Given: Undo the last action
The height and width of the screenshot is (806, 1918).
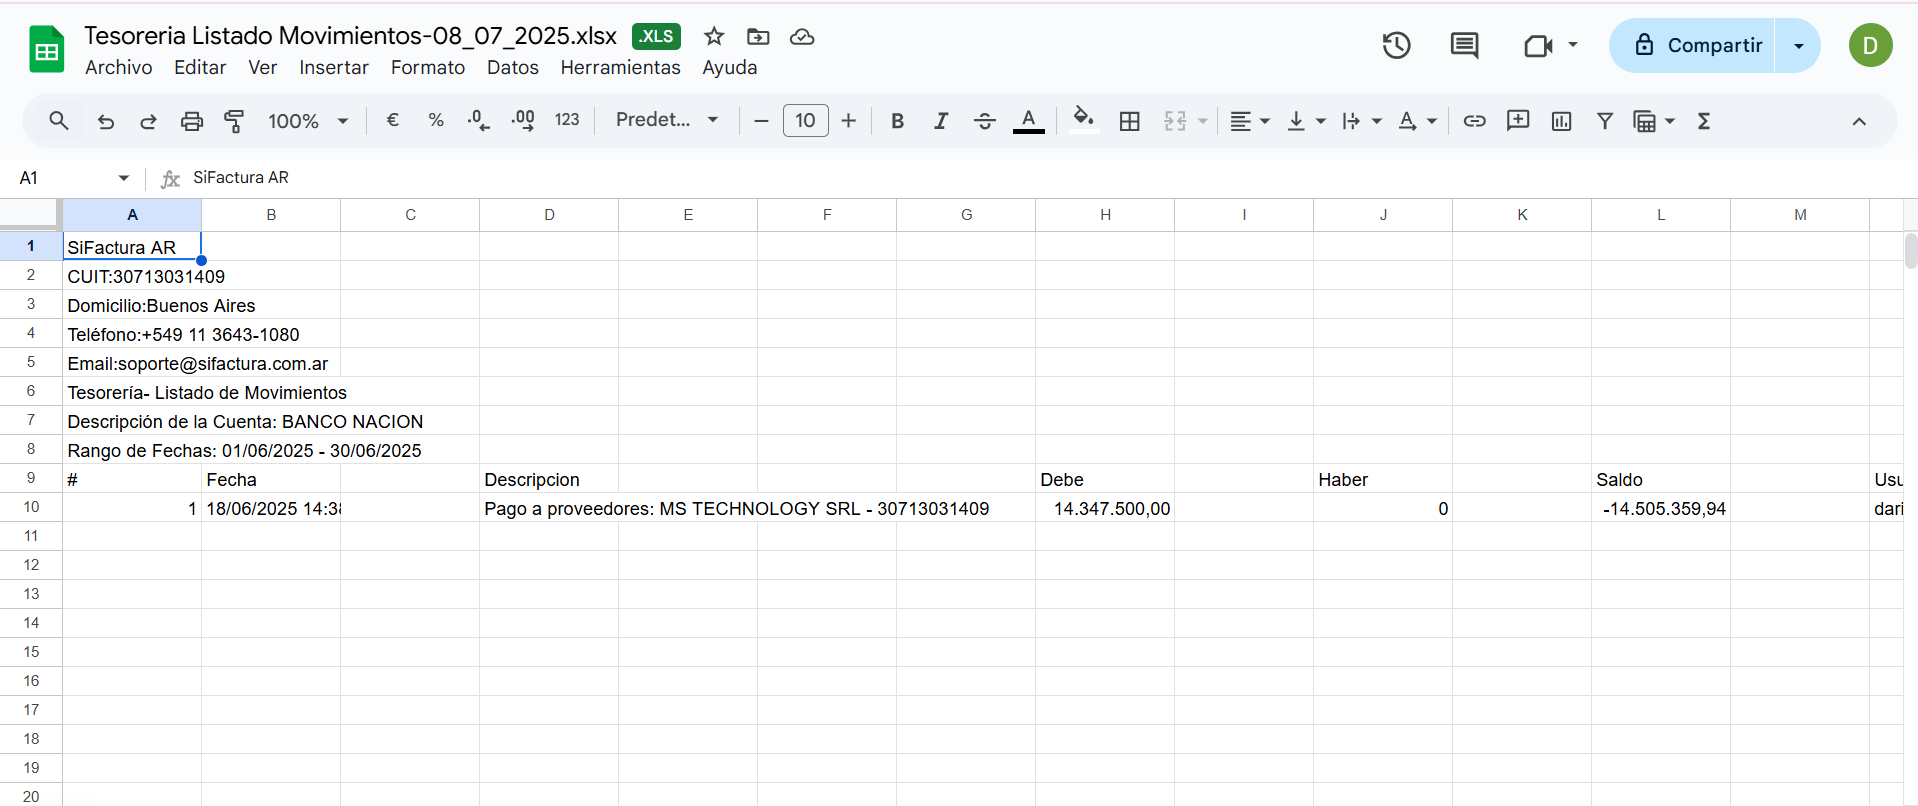Looking at the screenshot, I should 105,121.
